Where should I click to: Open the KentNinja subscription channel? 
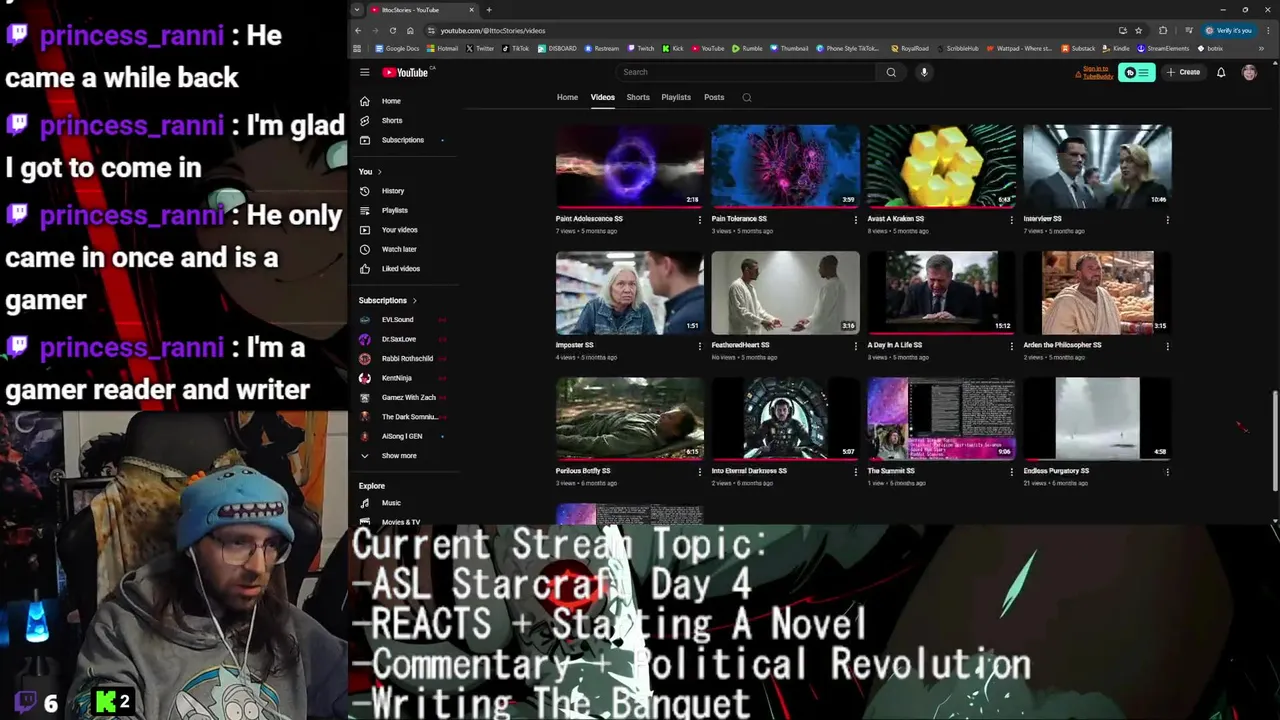404,378
